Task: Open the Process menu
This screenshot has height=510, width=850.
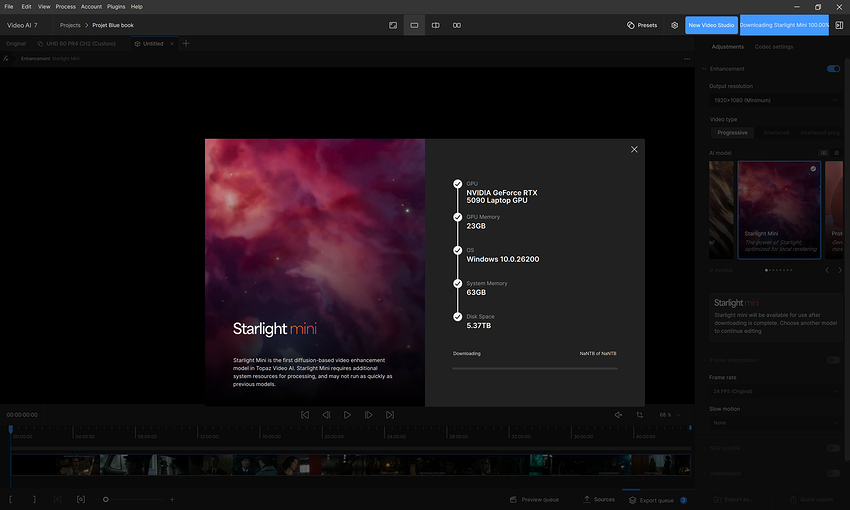Action: tap(65, 6)
